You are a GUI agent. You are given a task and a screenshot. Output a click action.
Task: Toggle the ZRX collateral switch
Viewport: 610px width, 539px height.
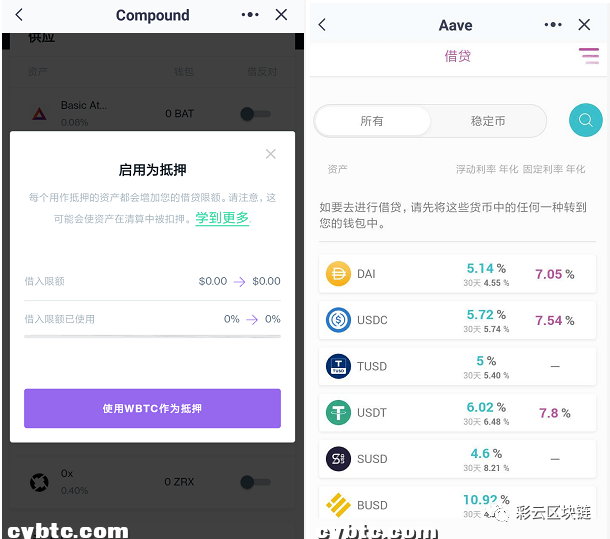(x=255, y=482)
